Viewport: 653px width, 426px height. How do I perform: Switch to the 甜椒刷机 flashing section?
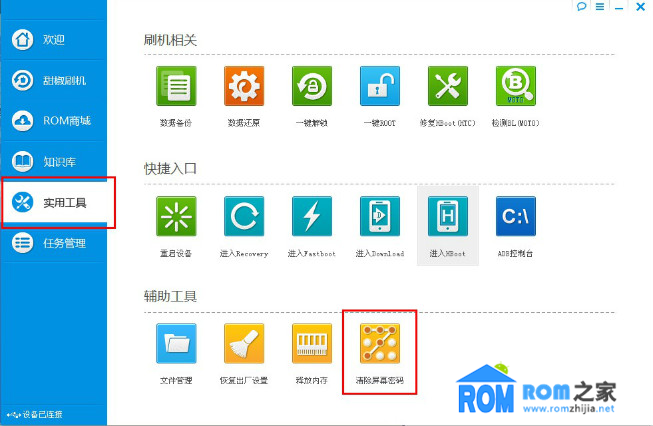point(53,80)
